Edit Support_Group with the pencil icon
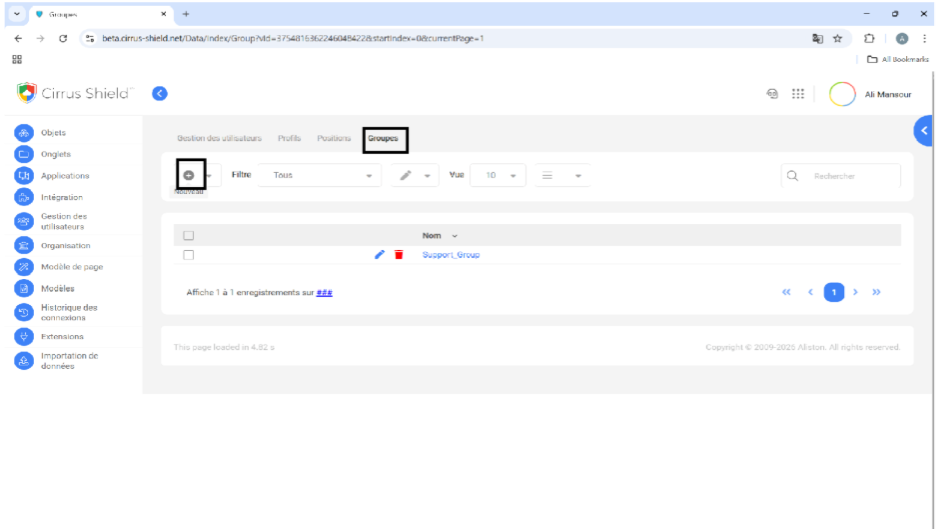The width and height of the screenshot is (936, 529). [379, 255]
